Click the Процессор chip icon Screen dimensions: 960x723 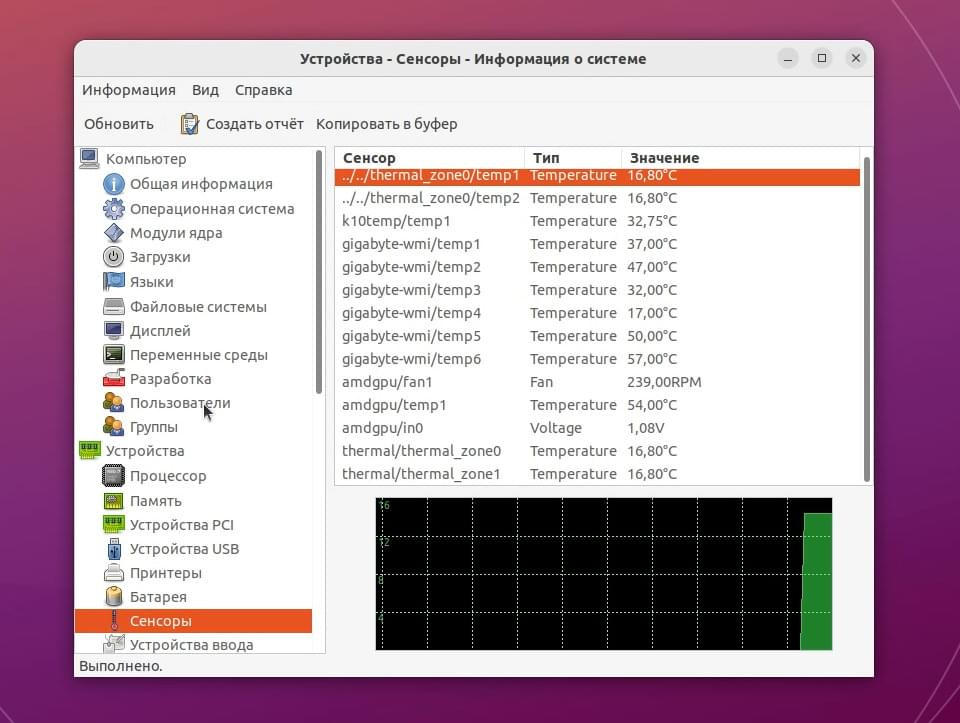113,476
